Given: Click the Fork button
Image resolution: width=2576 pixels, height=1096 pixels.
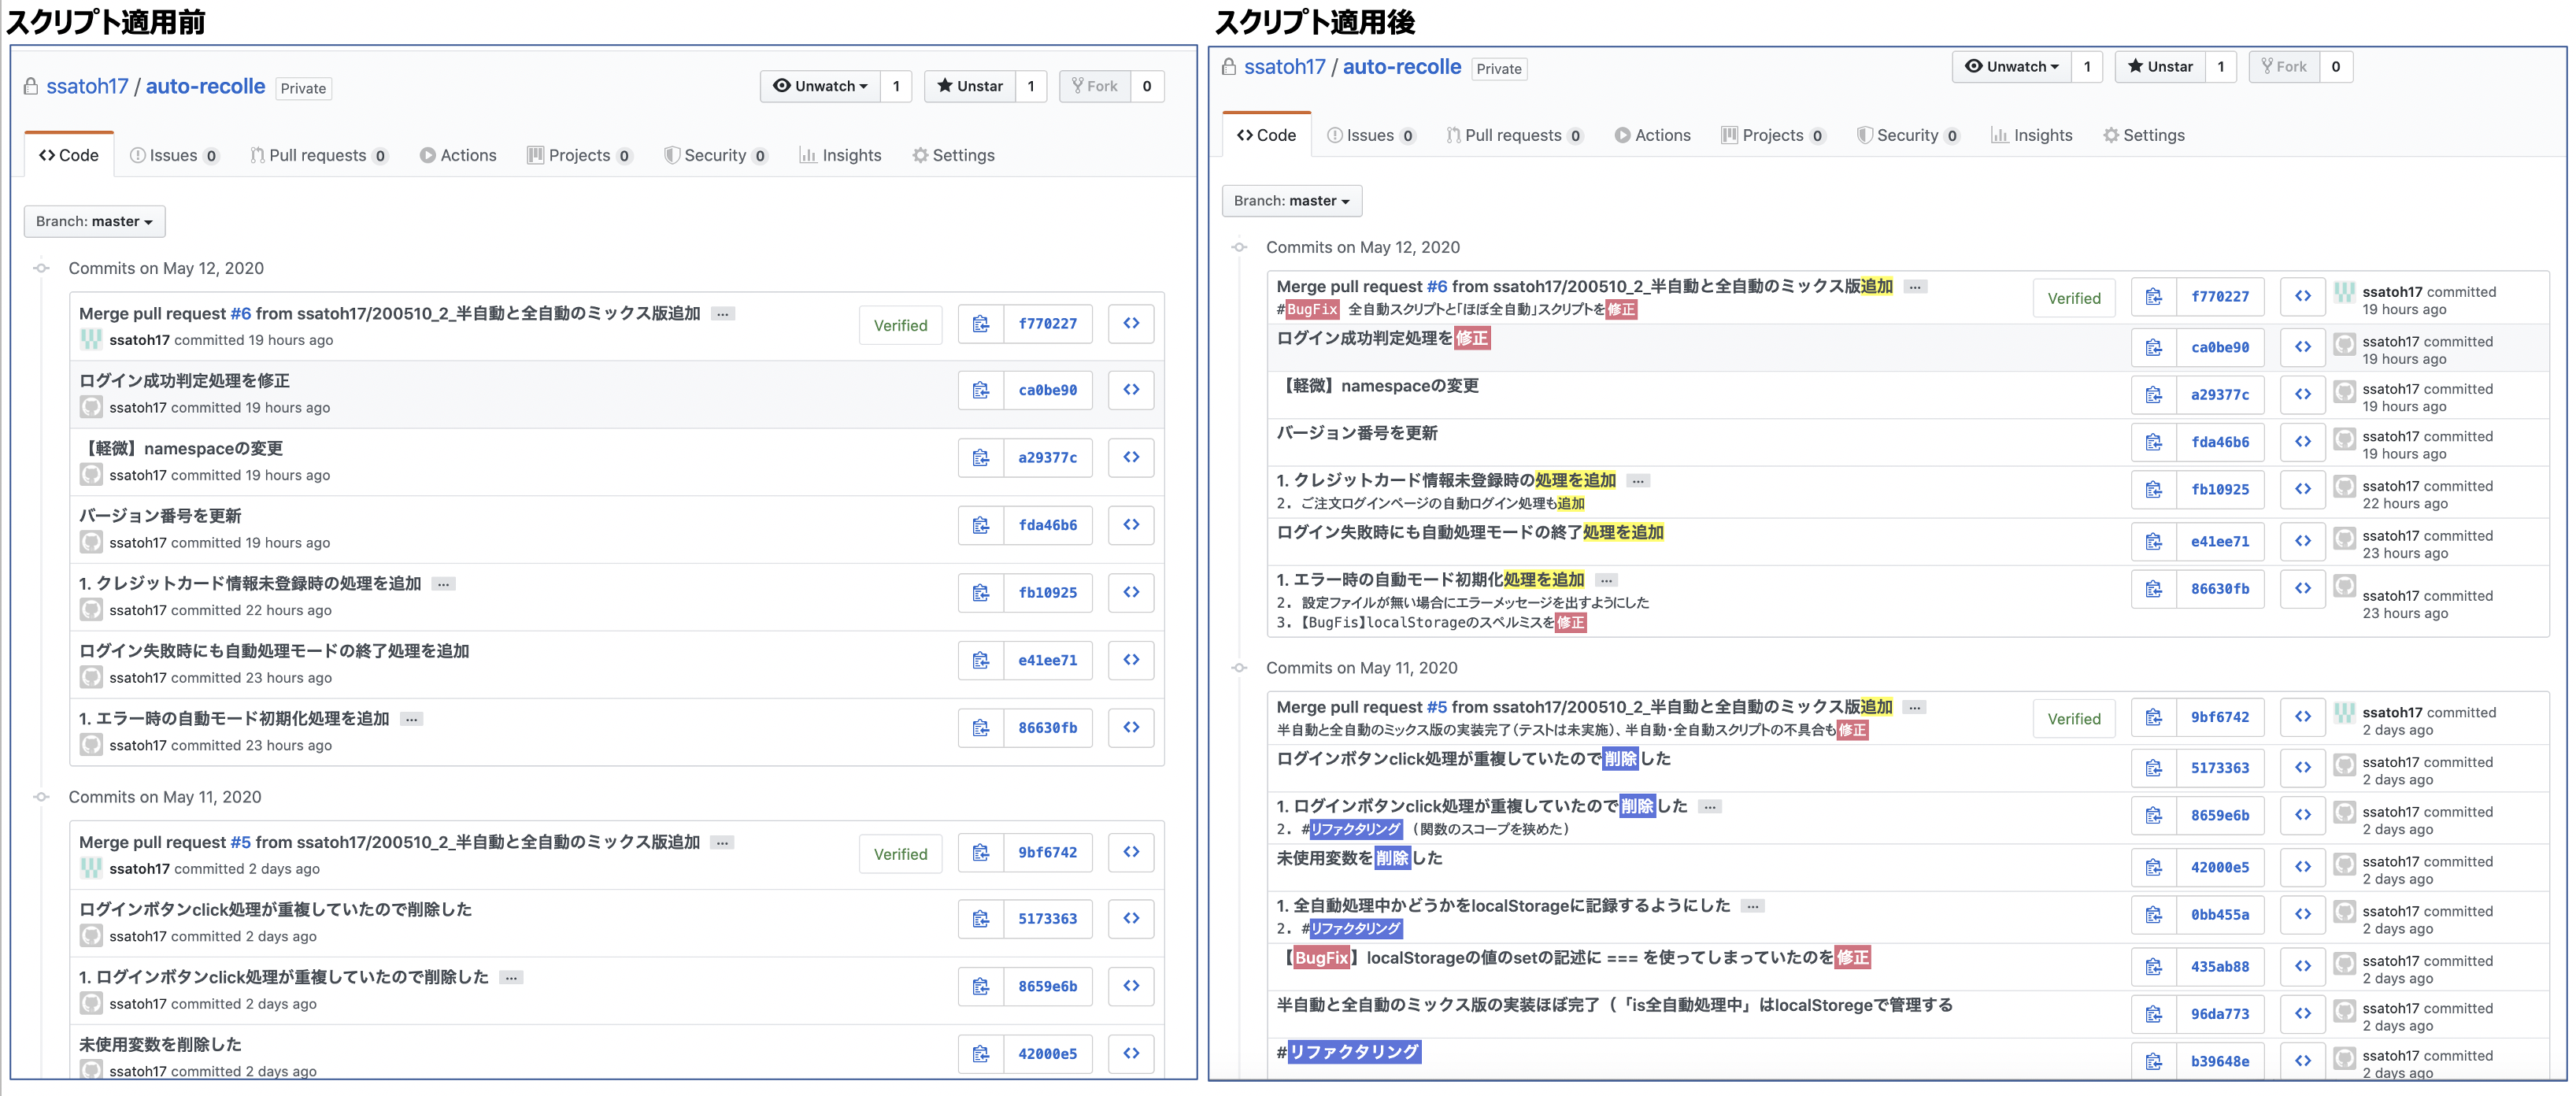Looking at the screenshot, I should pos(1095,86).
